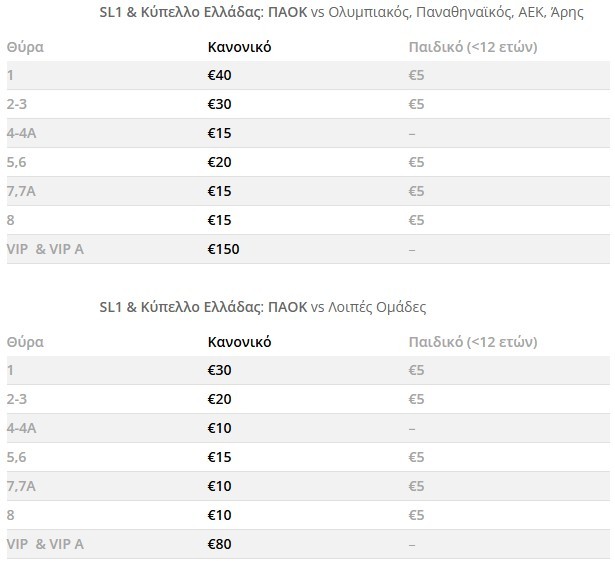Click the €5 child price for gate 8 in the Λοιπές Ομάδες table
Viewport: 615px width, 561px height.
pos(417,515)
